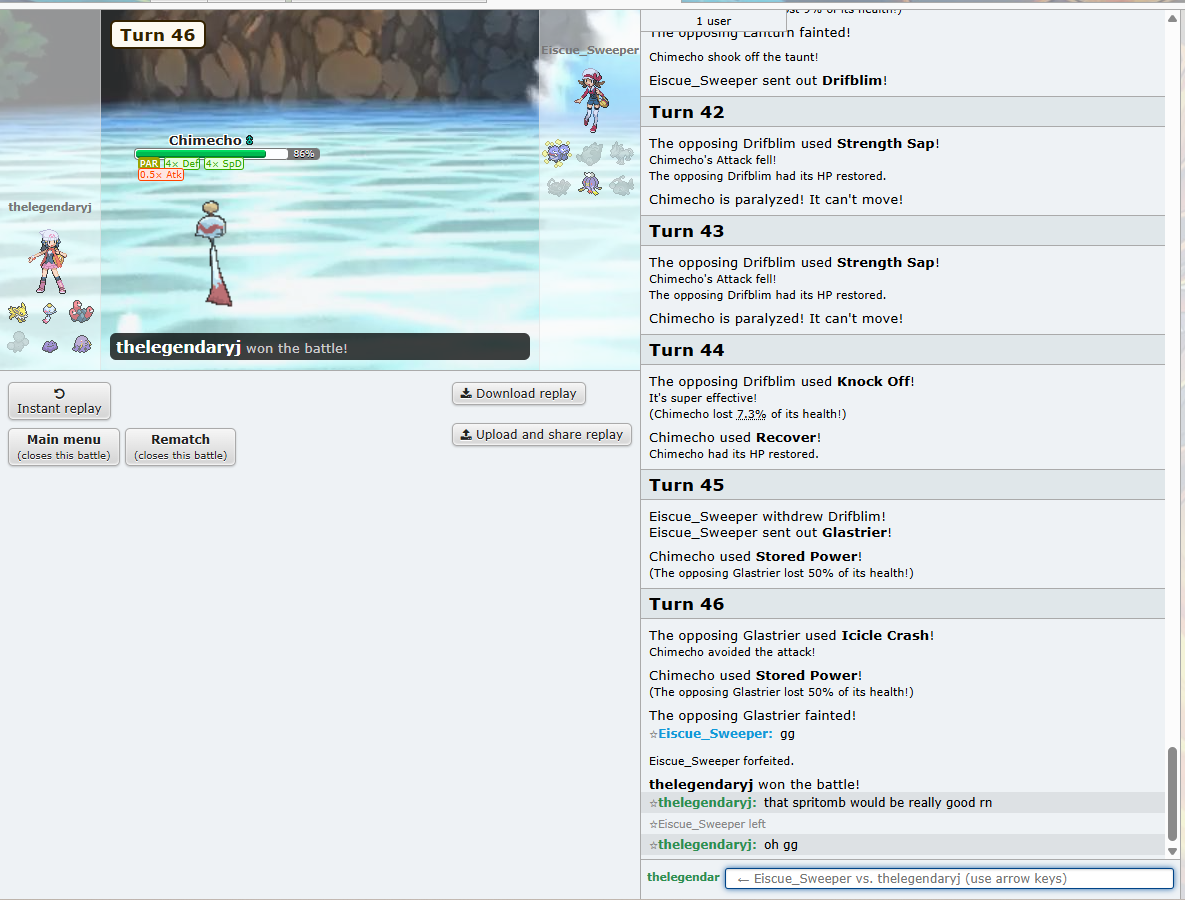Click the Chimecho sprite on the battlefield
1185x900 pixels.
pos(214,254)
